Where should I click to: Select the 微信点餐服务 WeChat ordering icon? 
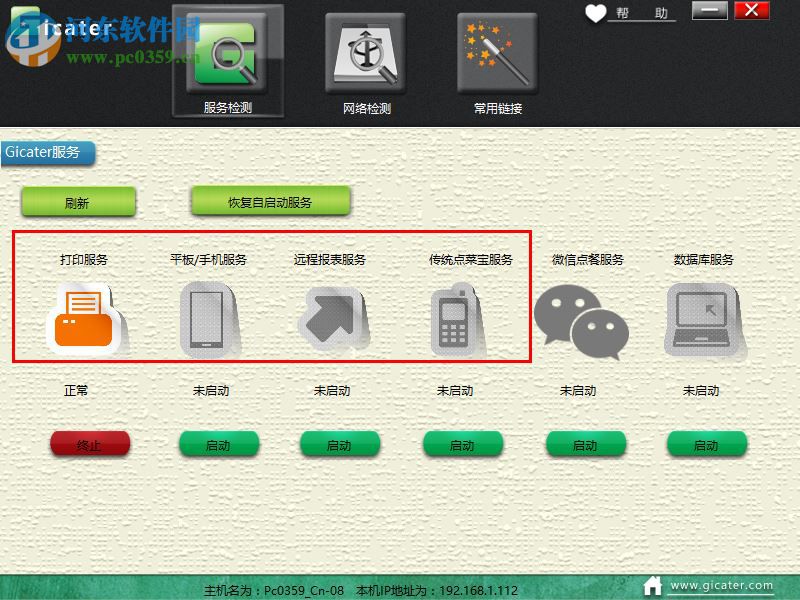click(580, 320)
